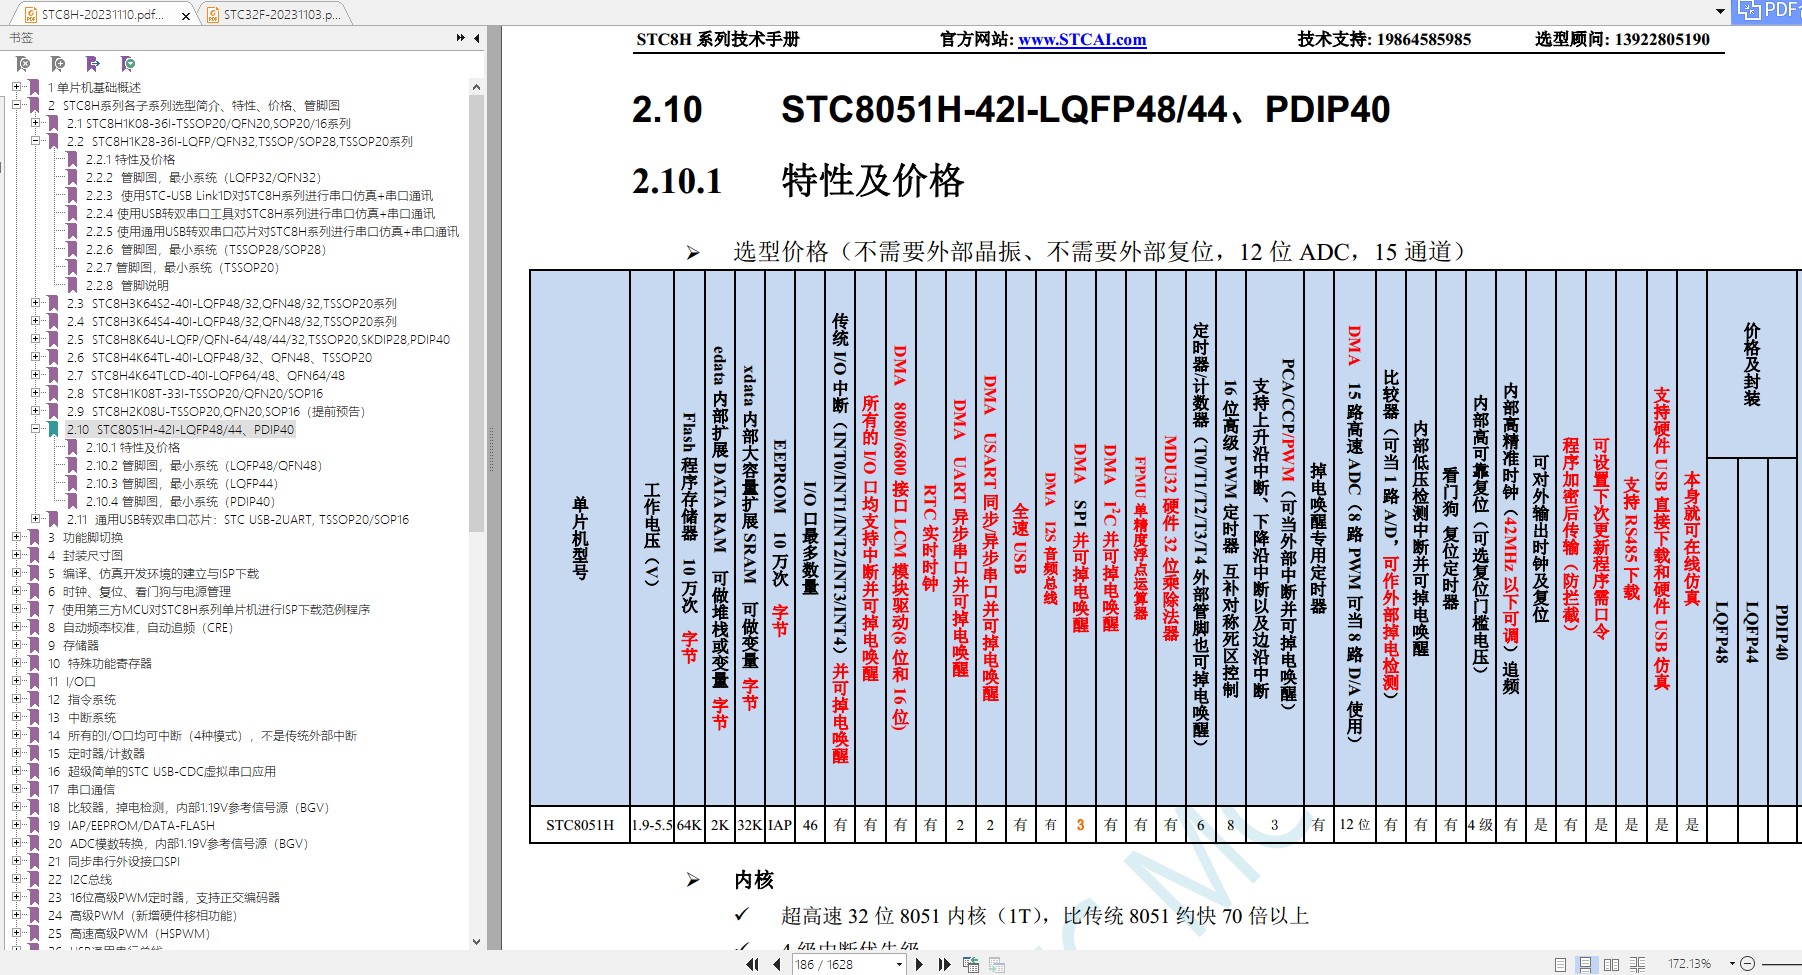
Task: Click the next view icon in navigation bar
Action: tap(996, 964)
